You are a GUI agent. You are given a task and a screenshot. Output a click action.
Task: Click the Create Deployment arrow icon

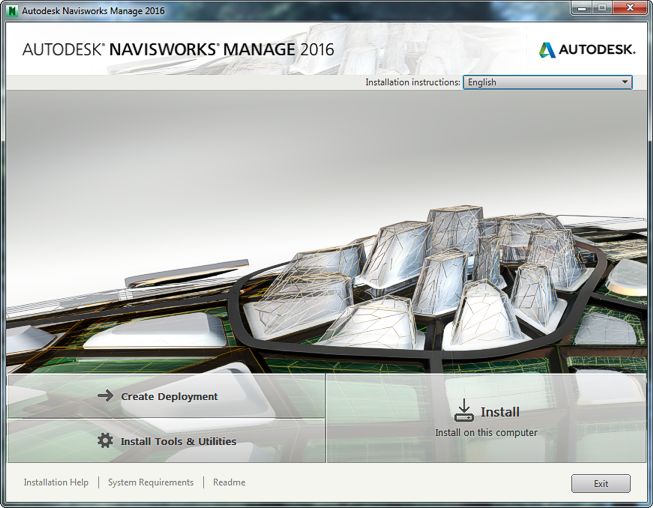(x=105, y=396)
